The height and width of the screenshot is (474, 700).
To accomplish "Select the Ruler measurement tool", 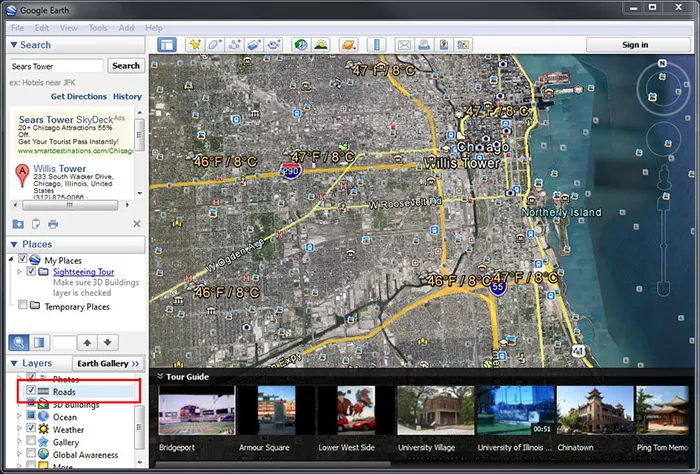I will (x=376, y=45).
